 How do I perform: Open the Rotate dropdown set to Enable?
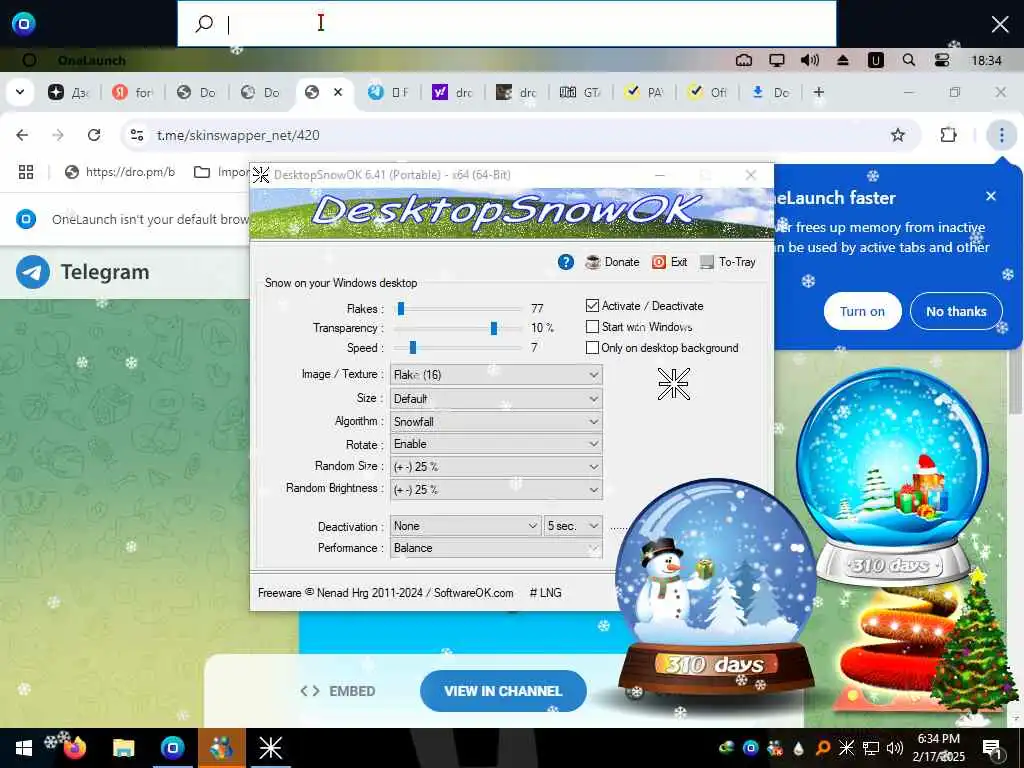tap(496, 444)
